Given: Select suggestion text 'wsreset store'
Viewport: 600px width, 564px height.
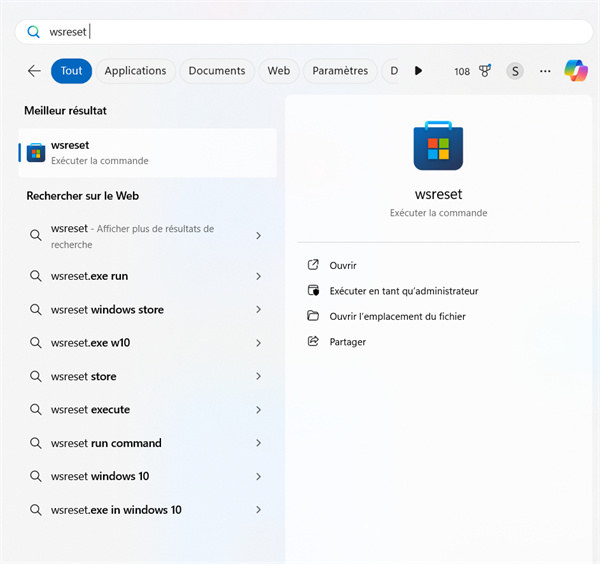Looking at the screenshot, I should pyautogui.click(x=83, y=376).
